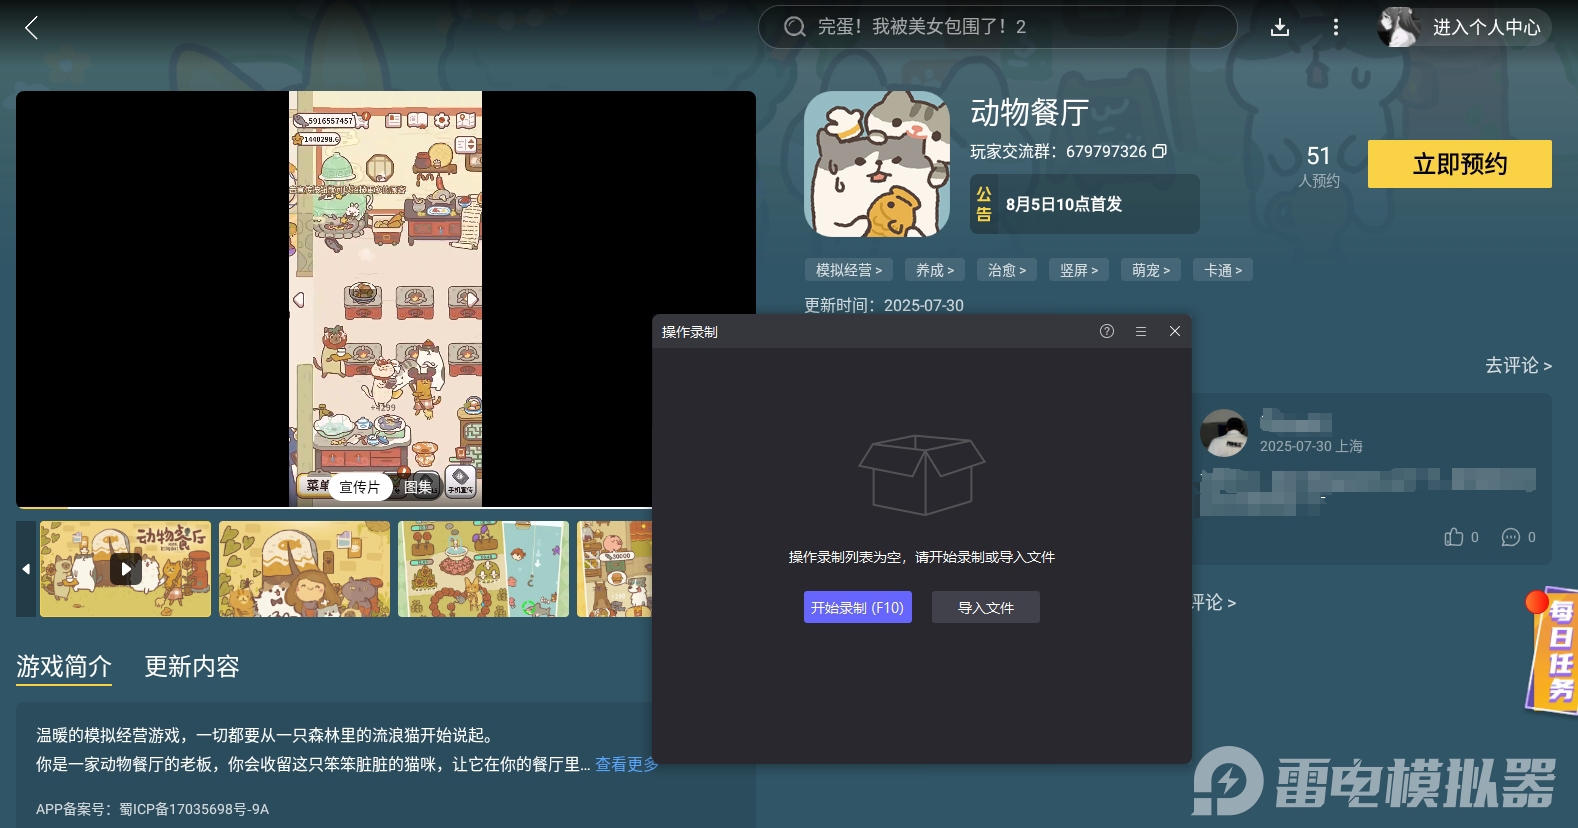Image resolution: width=1578 pixels, height=828 pixels.
Task: Focus the game search field
Action: (997, 27)
